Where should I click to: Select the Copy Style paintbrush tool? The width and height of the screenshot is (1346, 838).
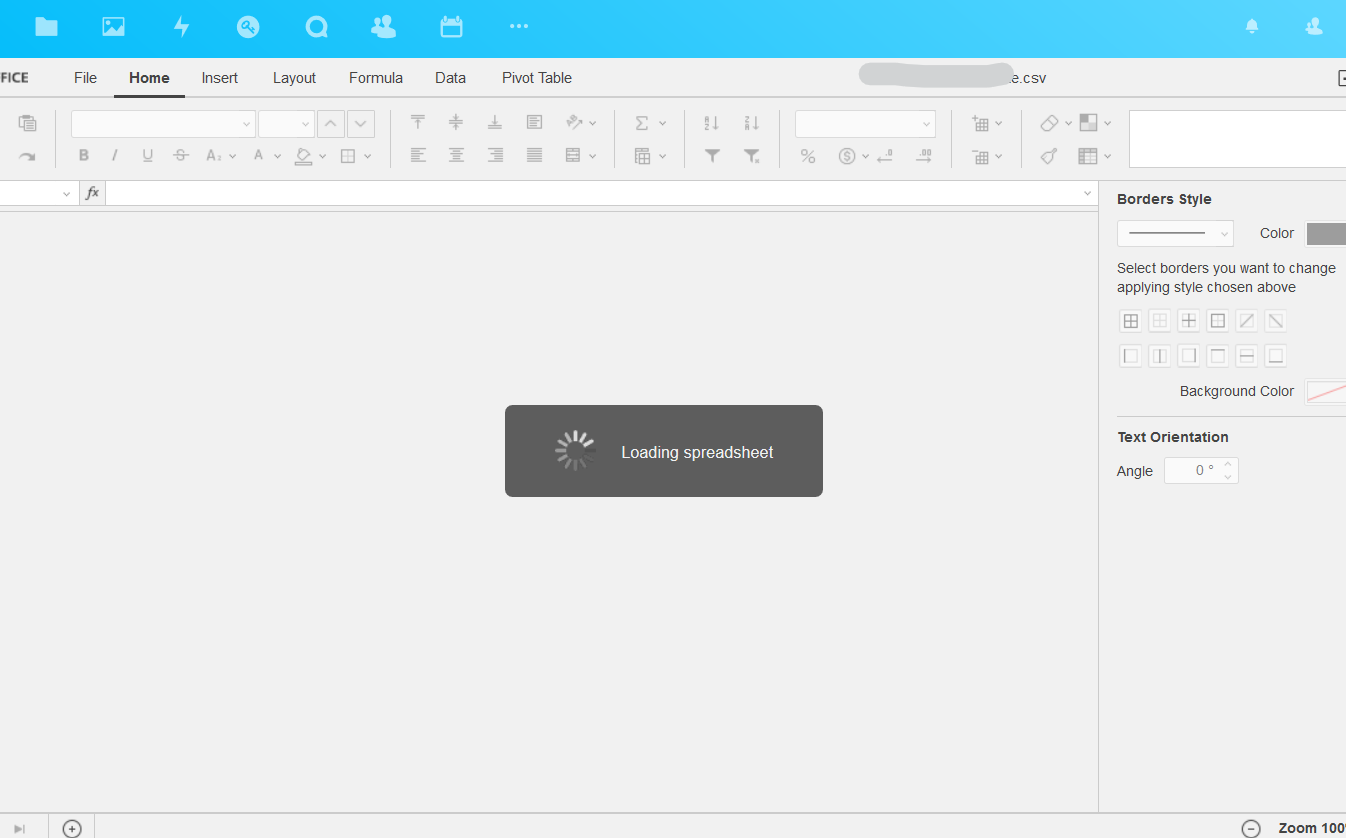1047,156
